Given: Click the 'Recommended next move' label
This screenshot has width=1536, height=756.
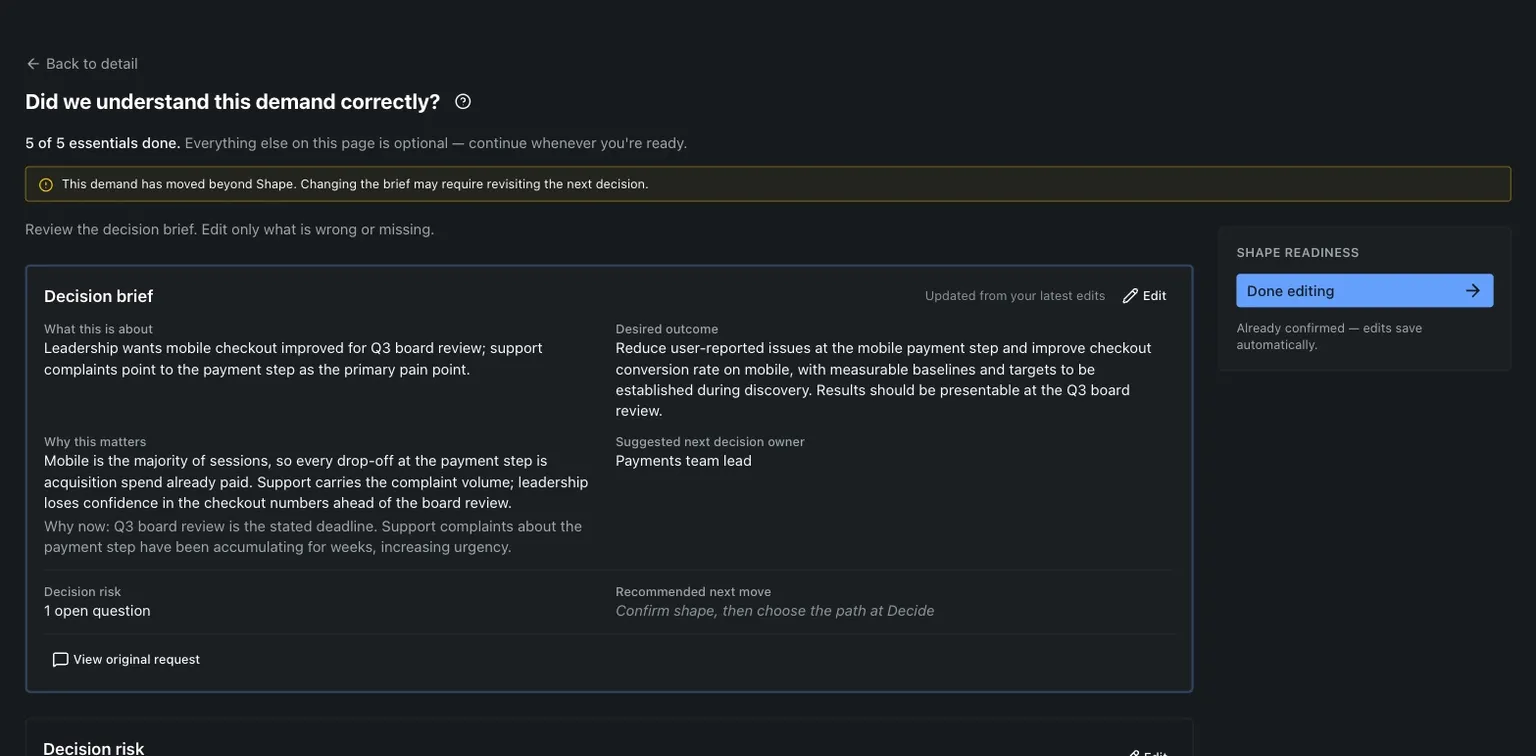Looking at the screenshot, I should [694, 592].
